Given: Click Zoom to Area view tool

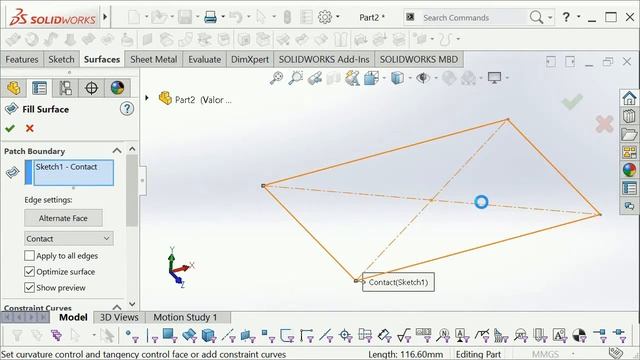Looking at the screenshot, I should pyautogui.click(x=296, y=78).
